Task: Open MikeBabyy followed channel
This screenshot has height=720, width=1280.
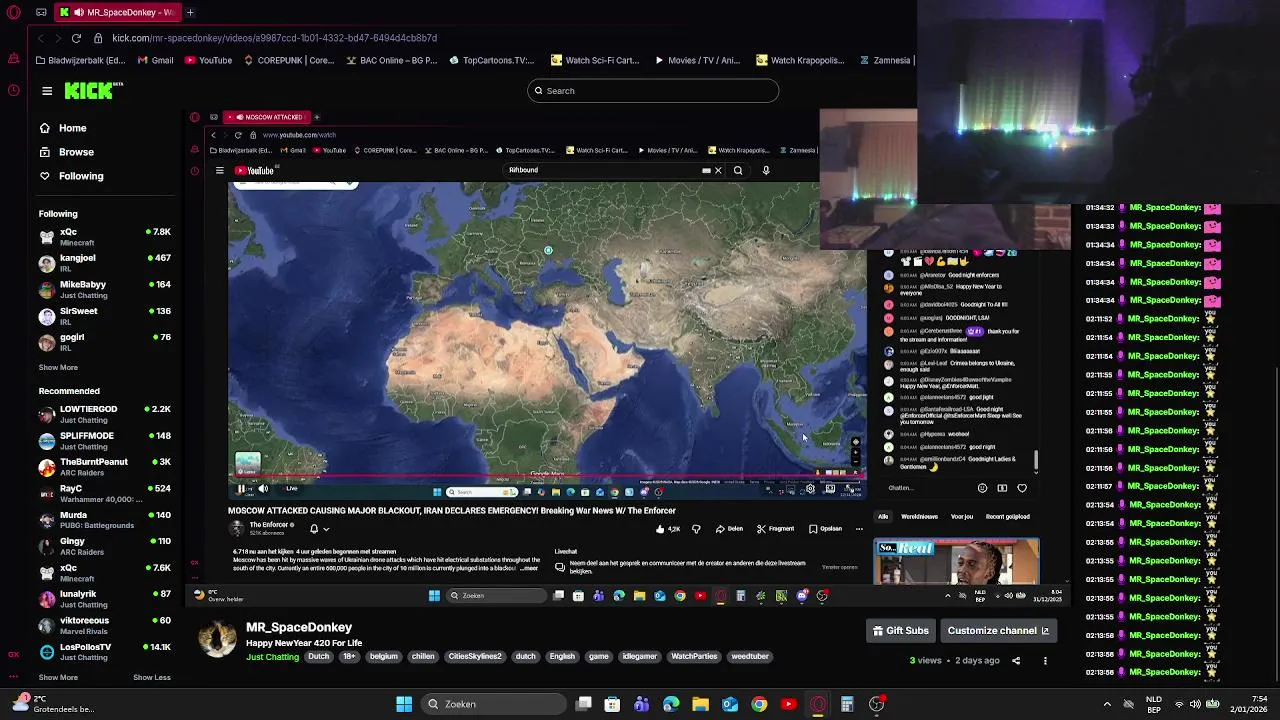Action: pyautogui.click(x=105, y=290)
